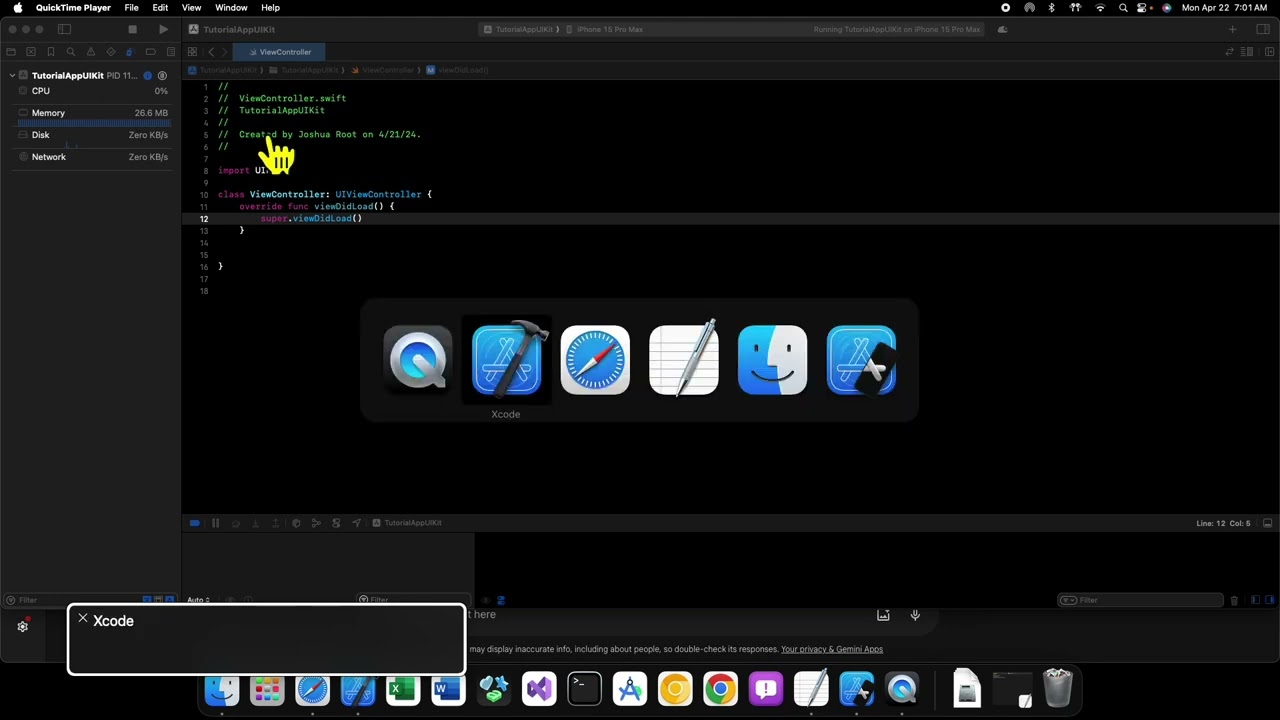Screen dimensions: 1280x720
Task: Stop the running app in Xcode toolbar
Action: click(x=132, y=29)
